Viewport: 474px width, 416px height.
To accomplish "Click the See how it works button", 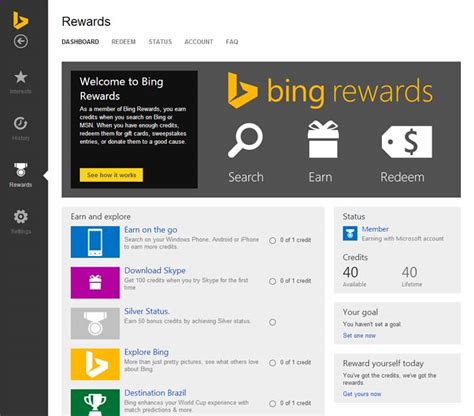I will click(x=111, y=175).
